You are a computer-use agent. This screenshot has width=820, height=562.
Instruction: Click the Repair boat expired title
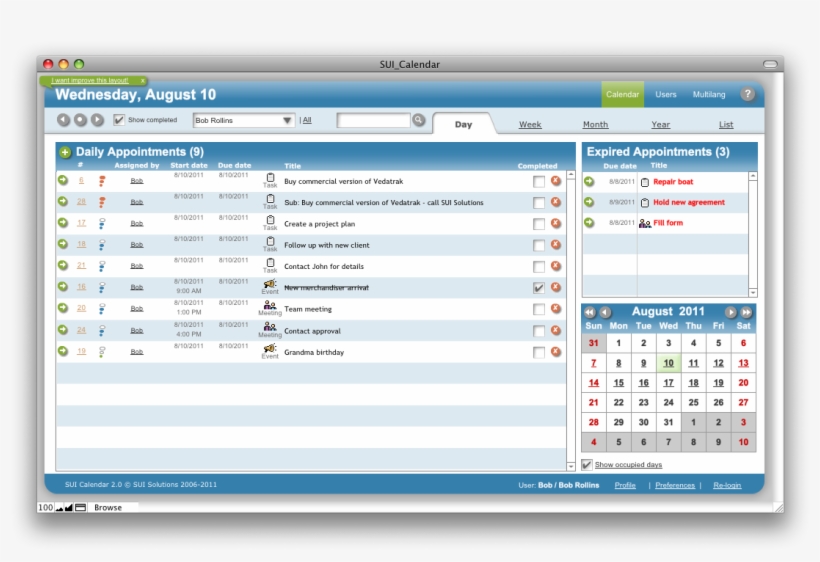(x=673, y=182)
